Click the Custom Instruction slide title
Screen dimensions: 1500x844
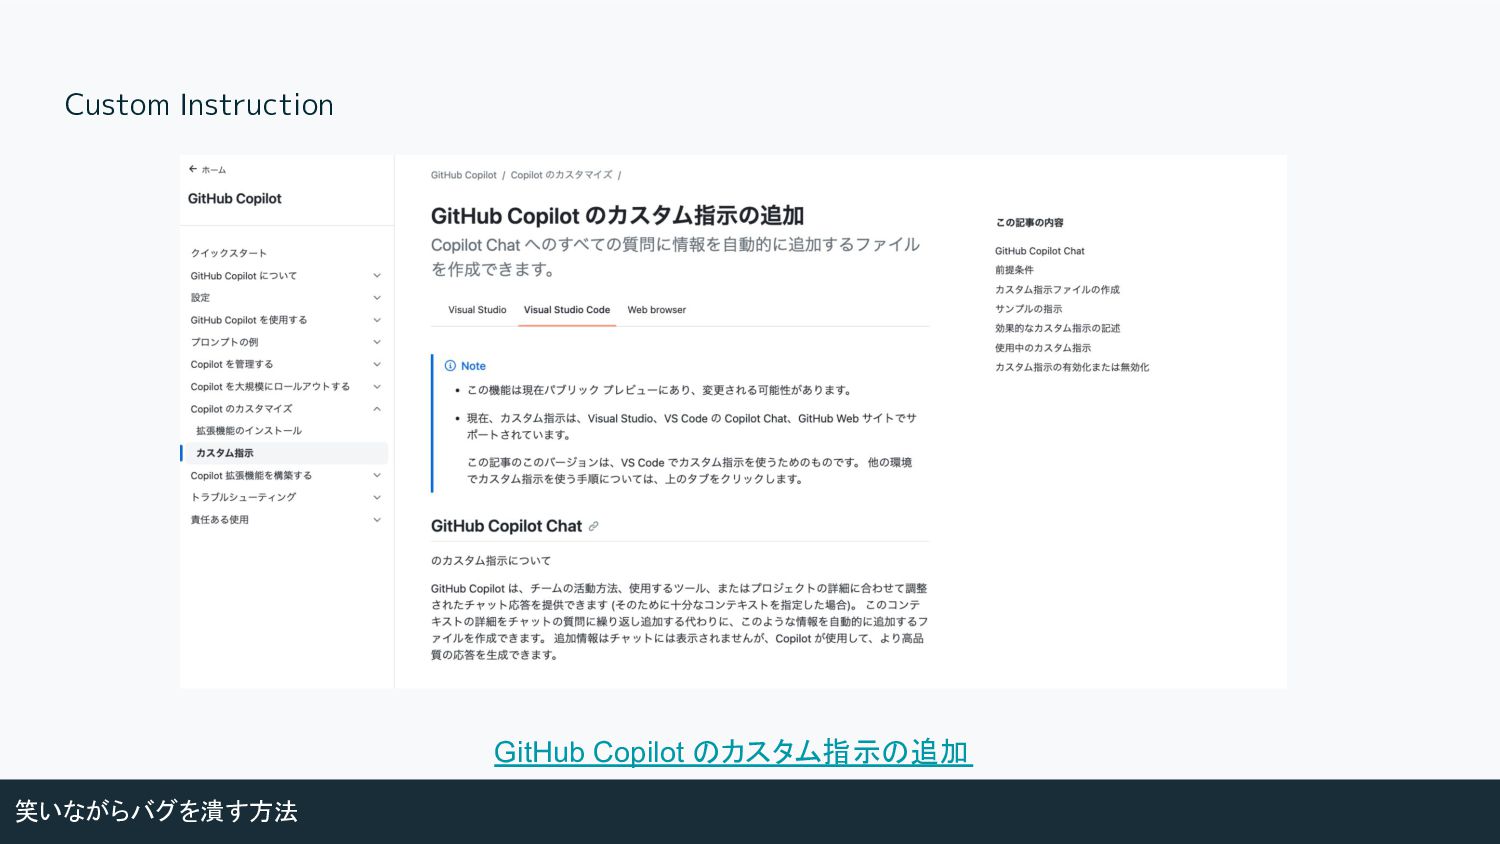pyautogui.click(x=199, y=105)
